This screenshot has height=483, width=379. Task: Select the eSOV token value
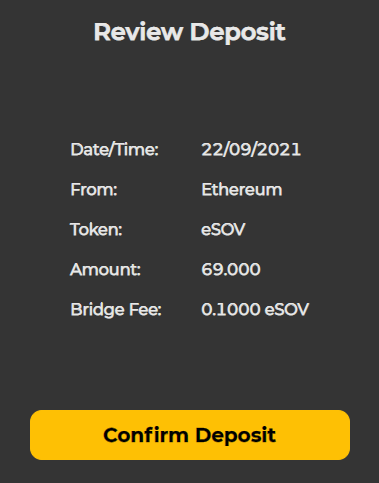[223, 230]
